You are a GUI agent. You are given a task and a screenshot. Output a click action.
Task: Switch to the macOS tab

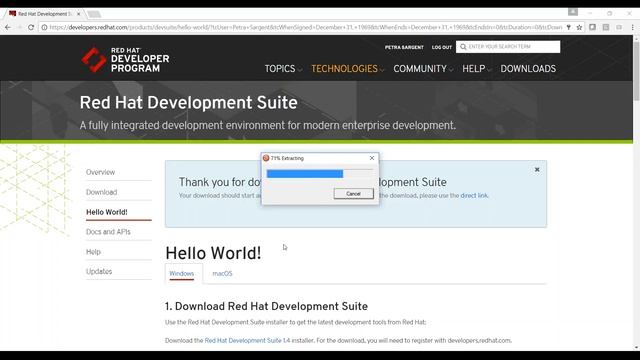(222, 273)
